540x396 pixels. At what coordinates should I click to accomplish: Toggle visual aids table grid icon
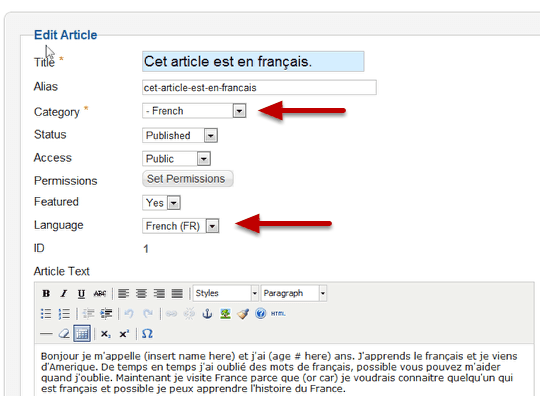click(82, 333)
